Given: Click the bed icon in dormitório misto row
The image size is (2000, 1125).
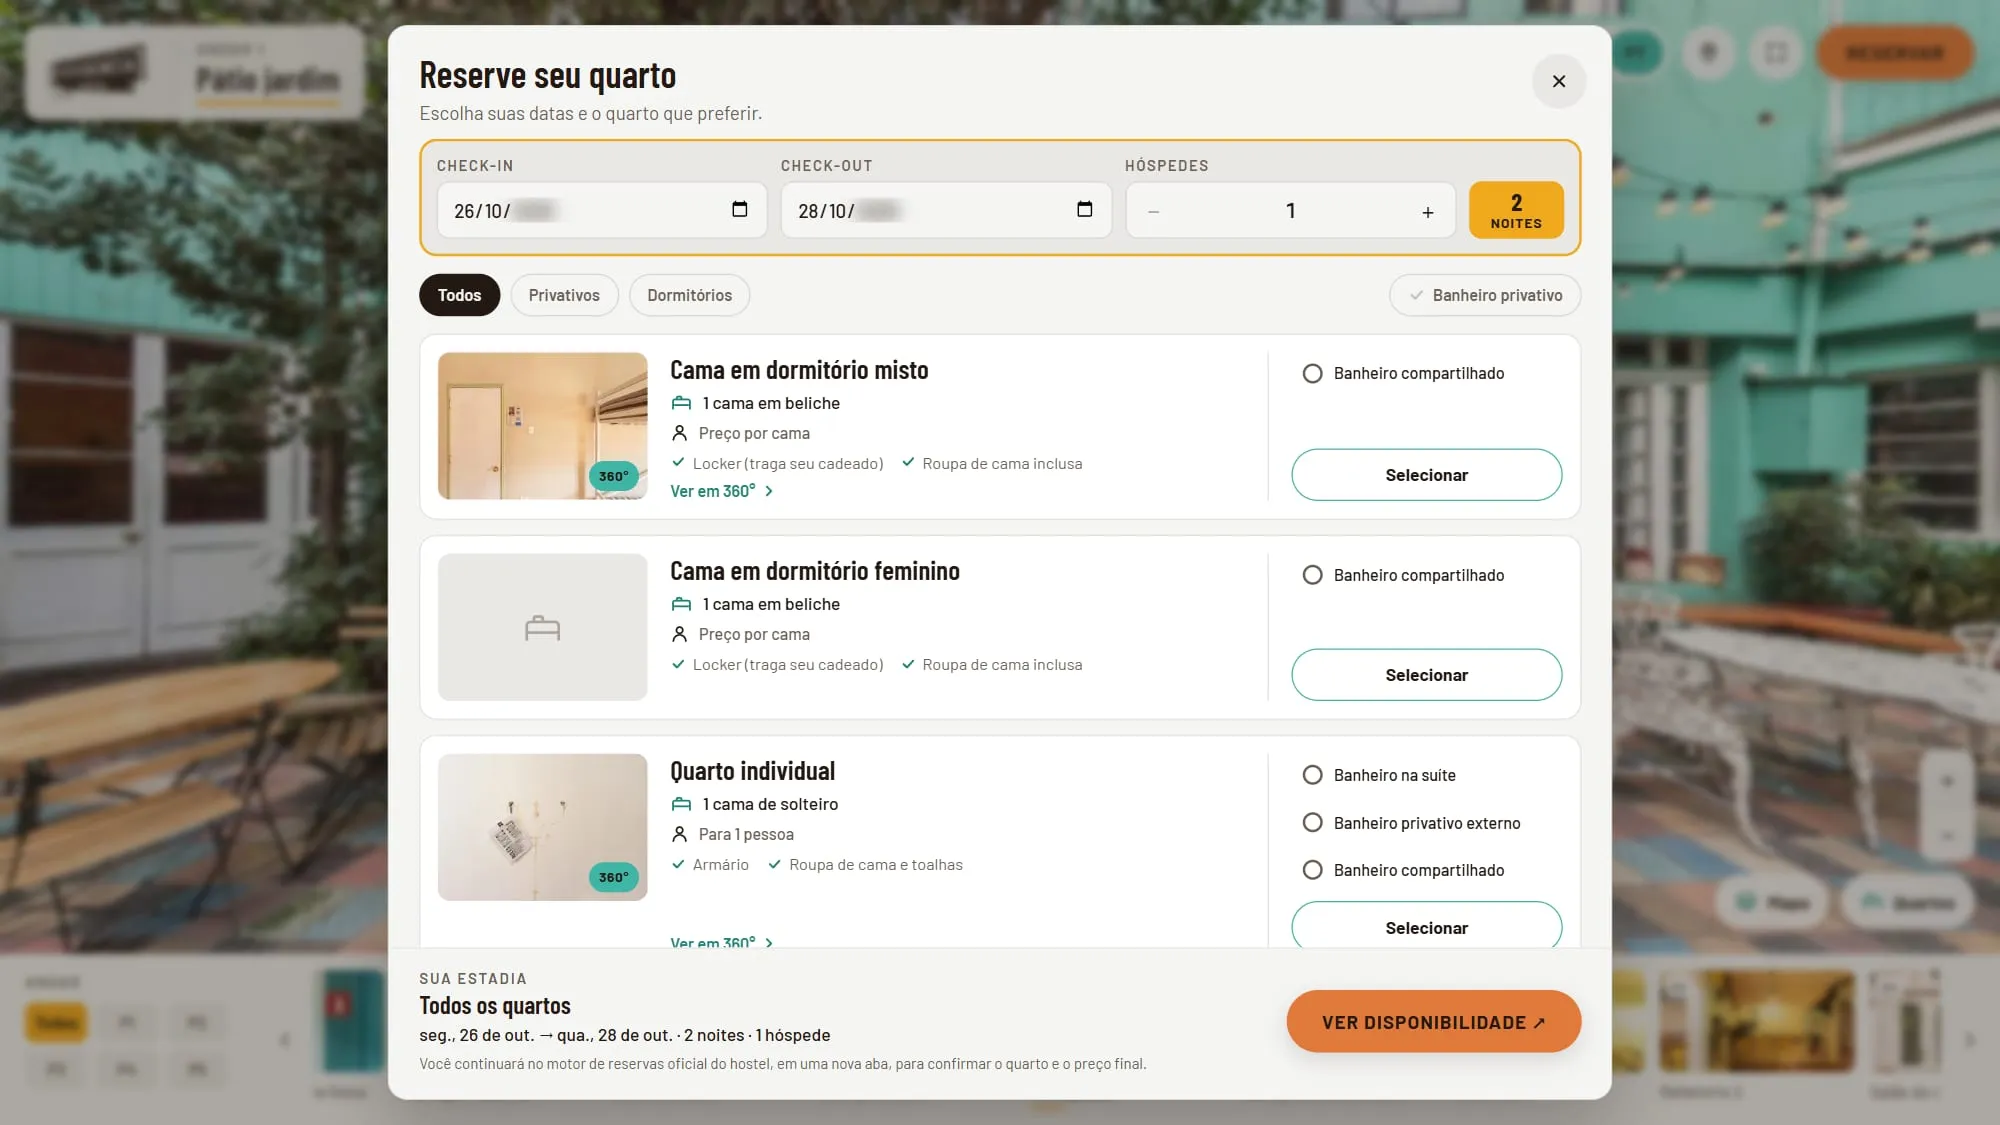Looking at the screenshot, I should (681, 403).
